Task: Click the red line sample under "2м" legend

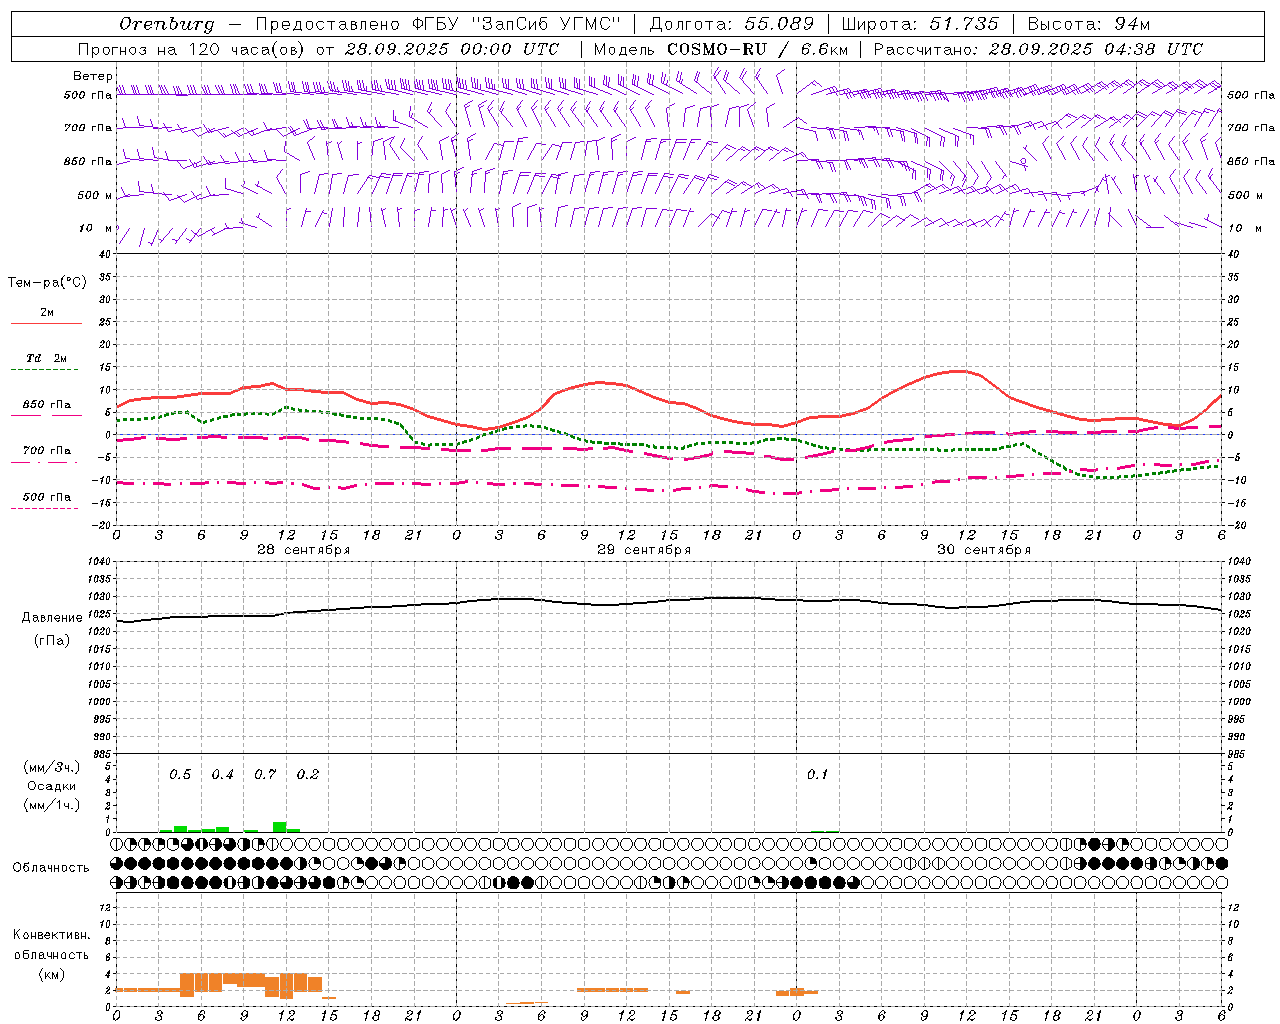Action: pyautogui.click(x=46, y=324)
